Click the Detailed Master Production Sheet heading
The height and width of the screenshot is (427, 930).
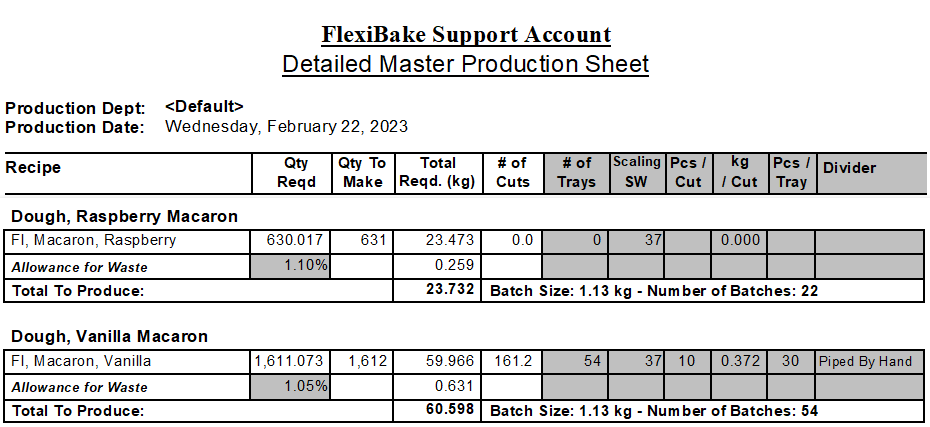[466, 63]
